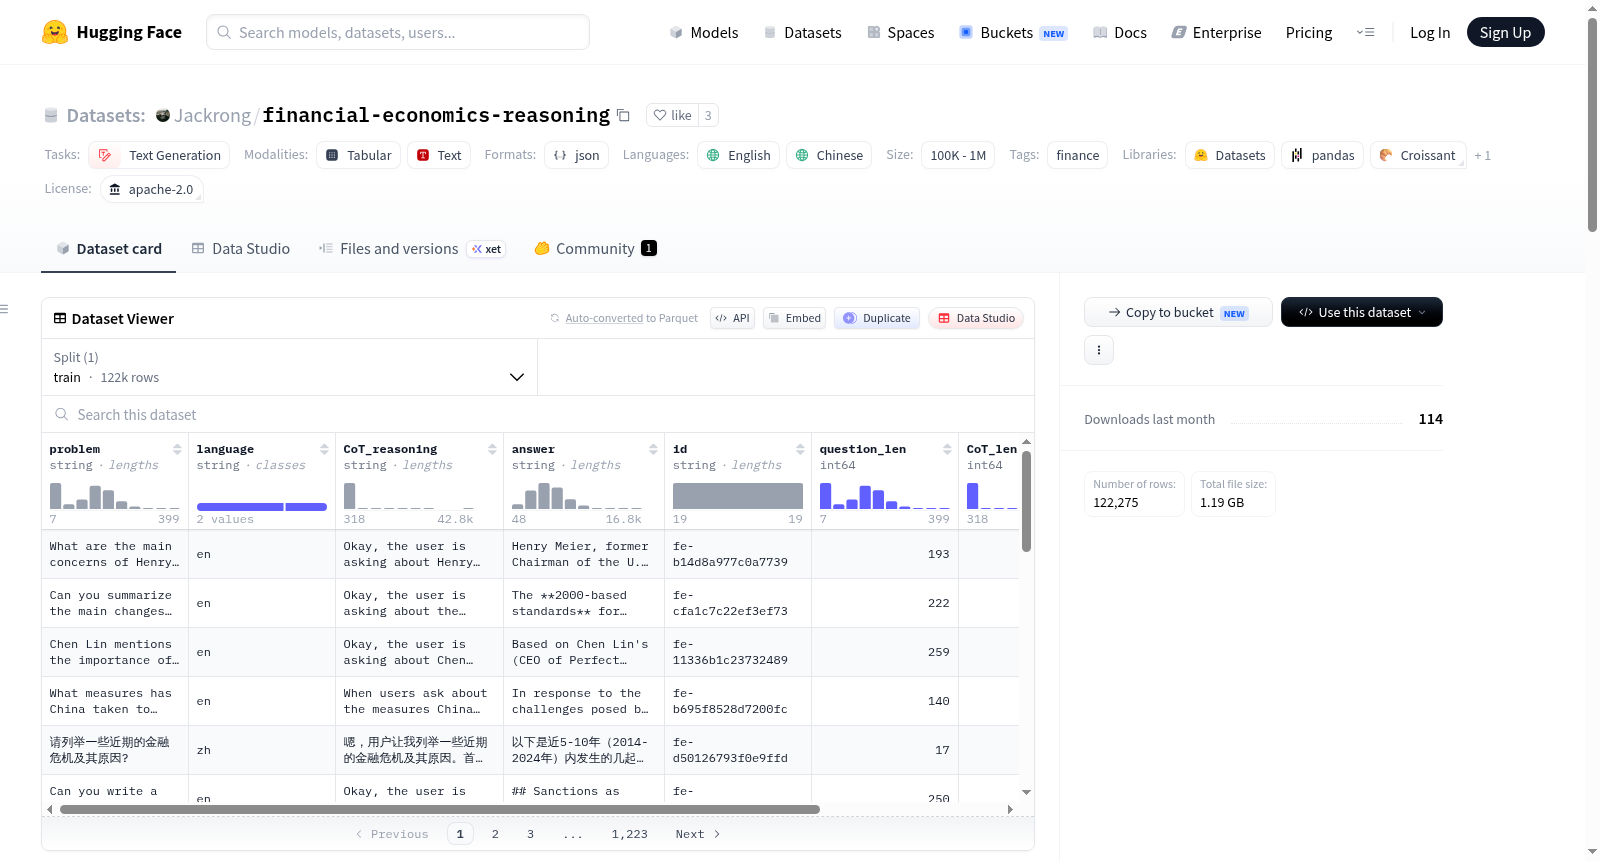Click Copy to bucket button
The height and width of the screenshot is (861, 1600).
[1178, 312]
